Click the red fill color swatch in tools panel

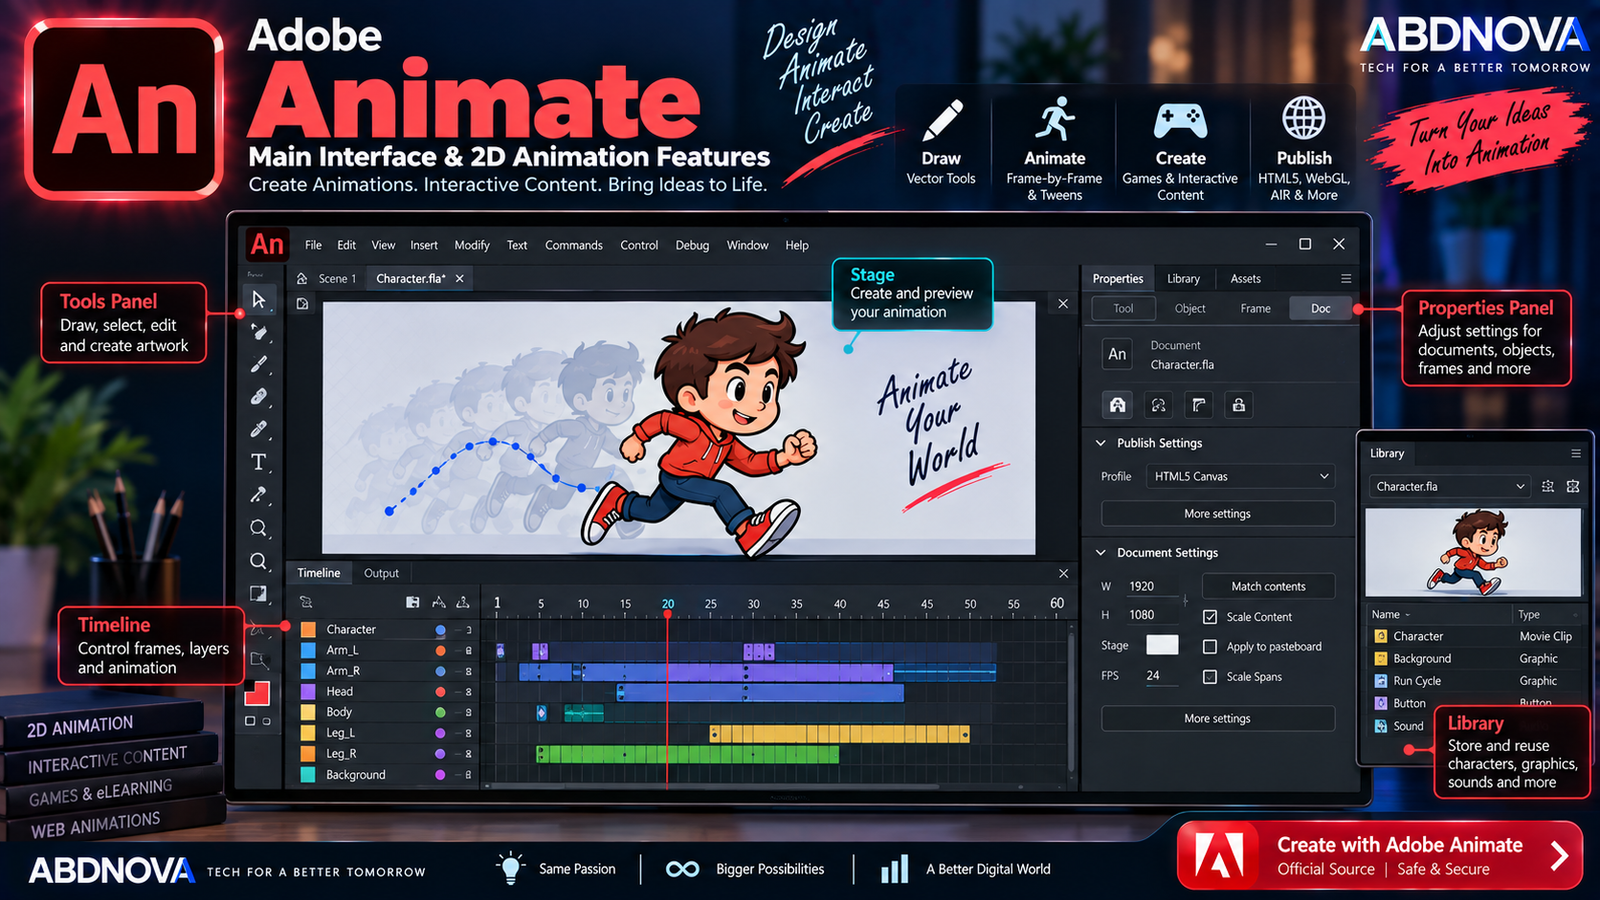257,692
